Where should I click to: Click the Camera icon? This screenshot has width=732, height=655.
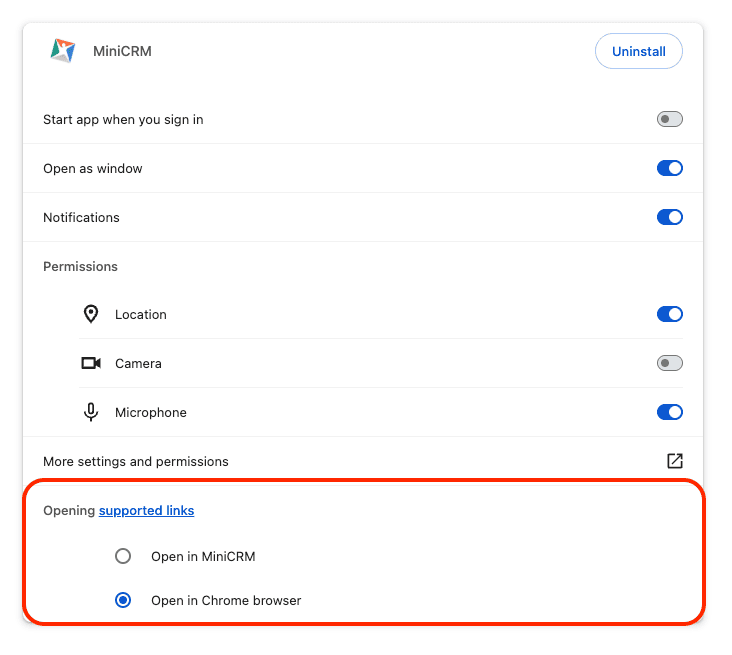pyautogui.click(x=91, y=363)
